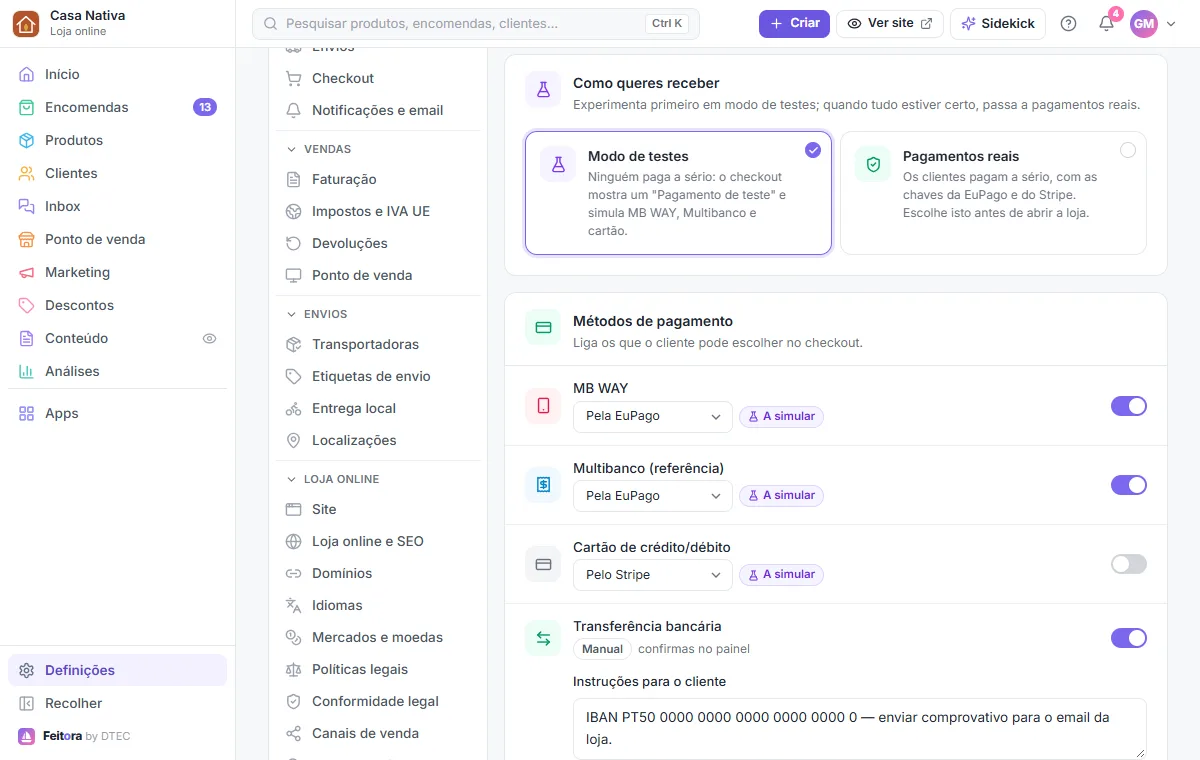Click the Domínios link icon
The image size is (1200, 760).
click(293, 573)
